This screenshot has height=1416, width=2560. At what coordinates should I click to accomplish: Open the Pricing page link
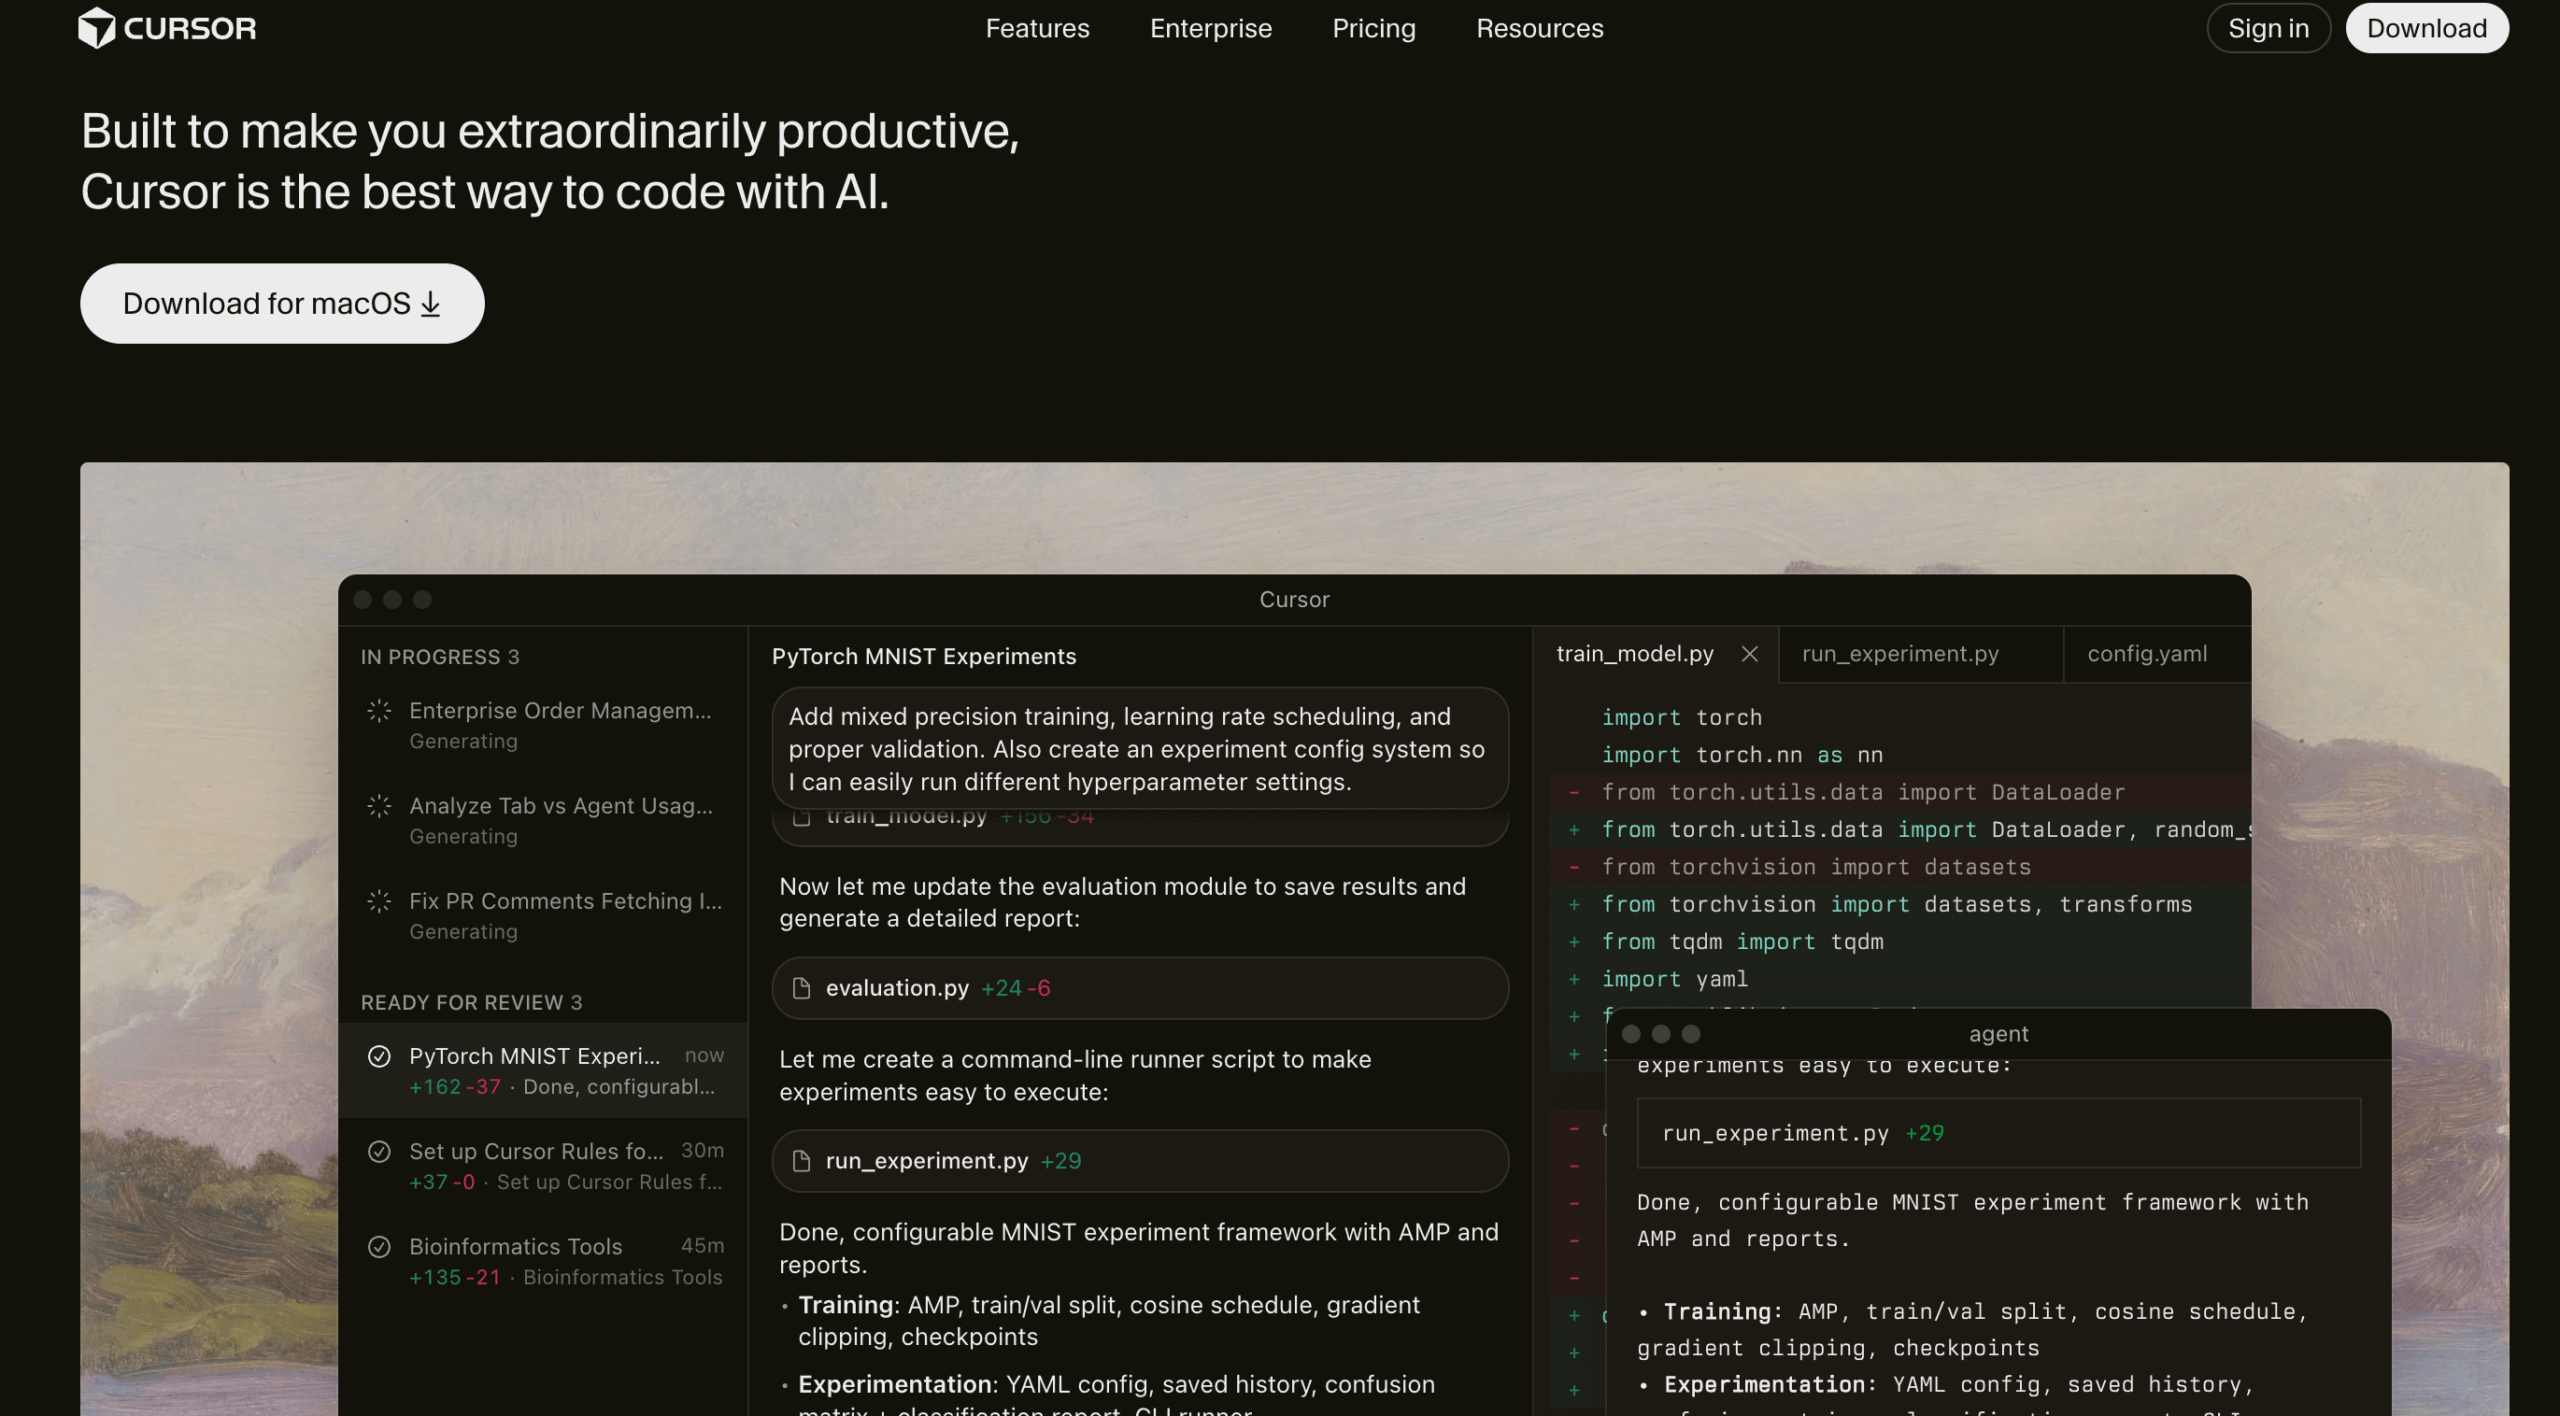[1373, 28]
